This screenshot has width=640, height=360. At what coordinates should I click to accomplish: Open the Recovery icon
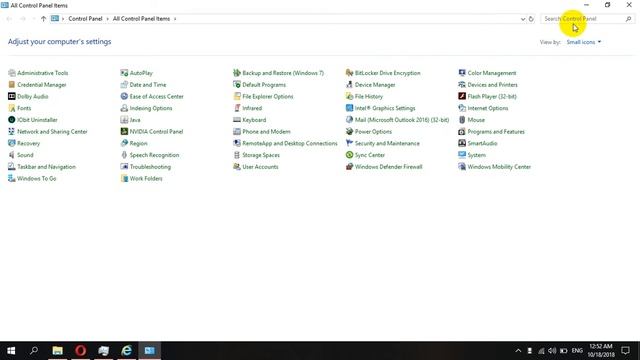click(12, 143)
